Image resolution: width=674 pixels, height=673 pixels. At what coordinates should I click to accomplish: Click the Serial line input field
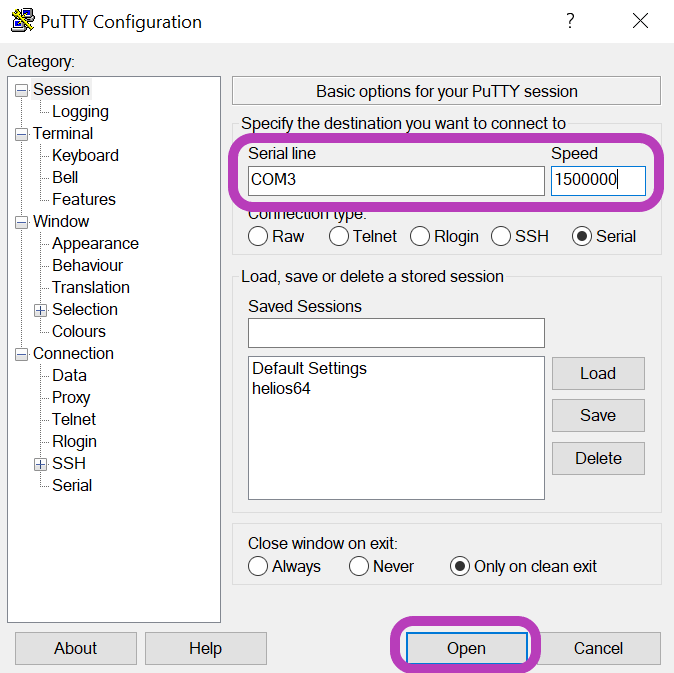396,180
